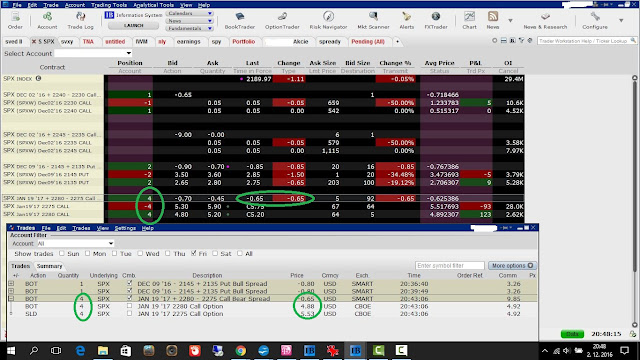Switch to Pending (All) tab
This screenshot has height=360, width=640.
(368, 41)
